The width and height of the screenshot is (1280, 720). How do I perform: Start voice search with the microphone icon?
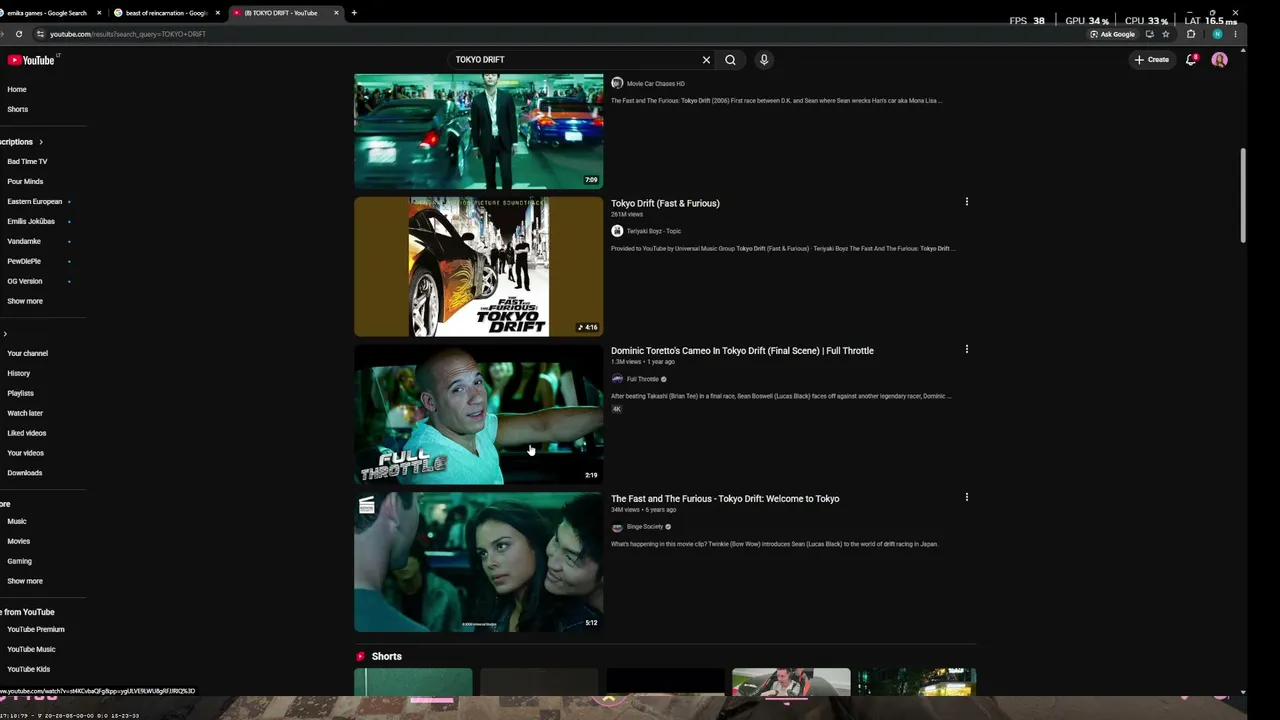click(764, 60)
